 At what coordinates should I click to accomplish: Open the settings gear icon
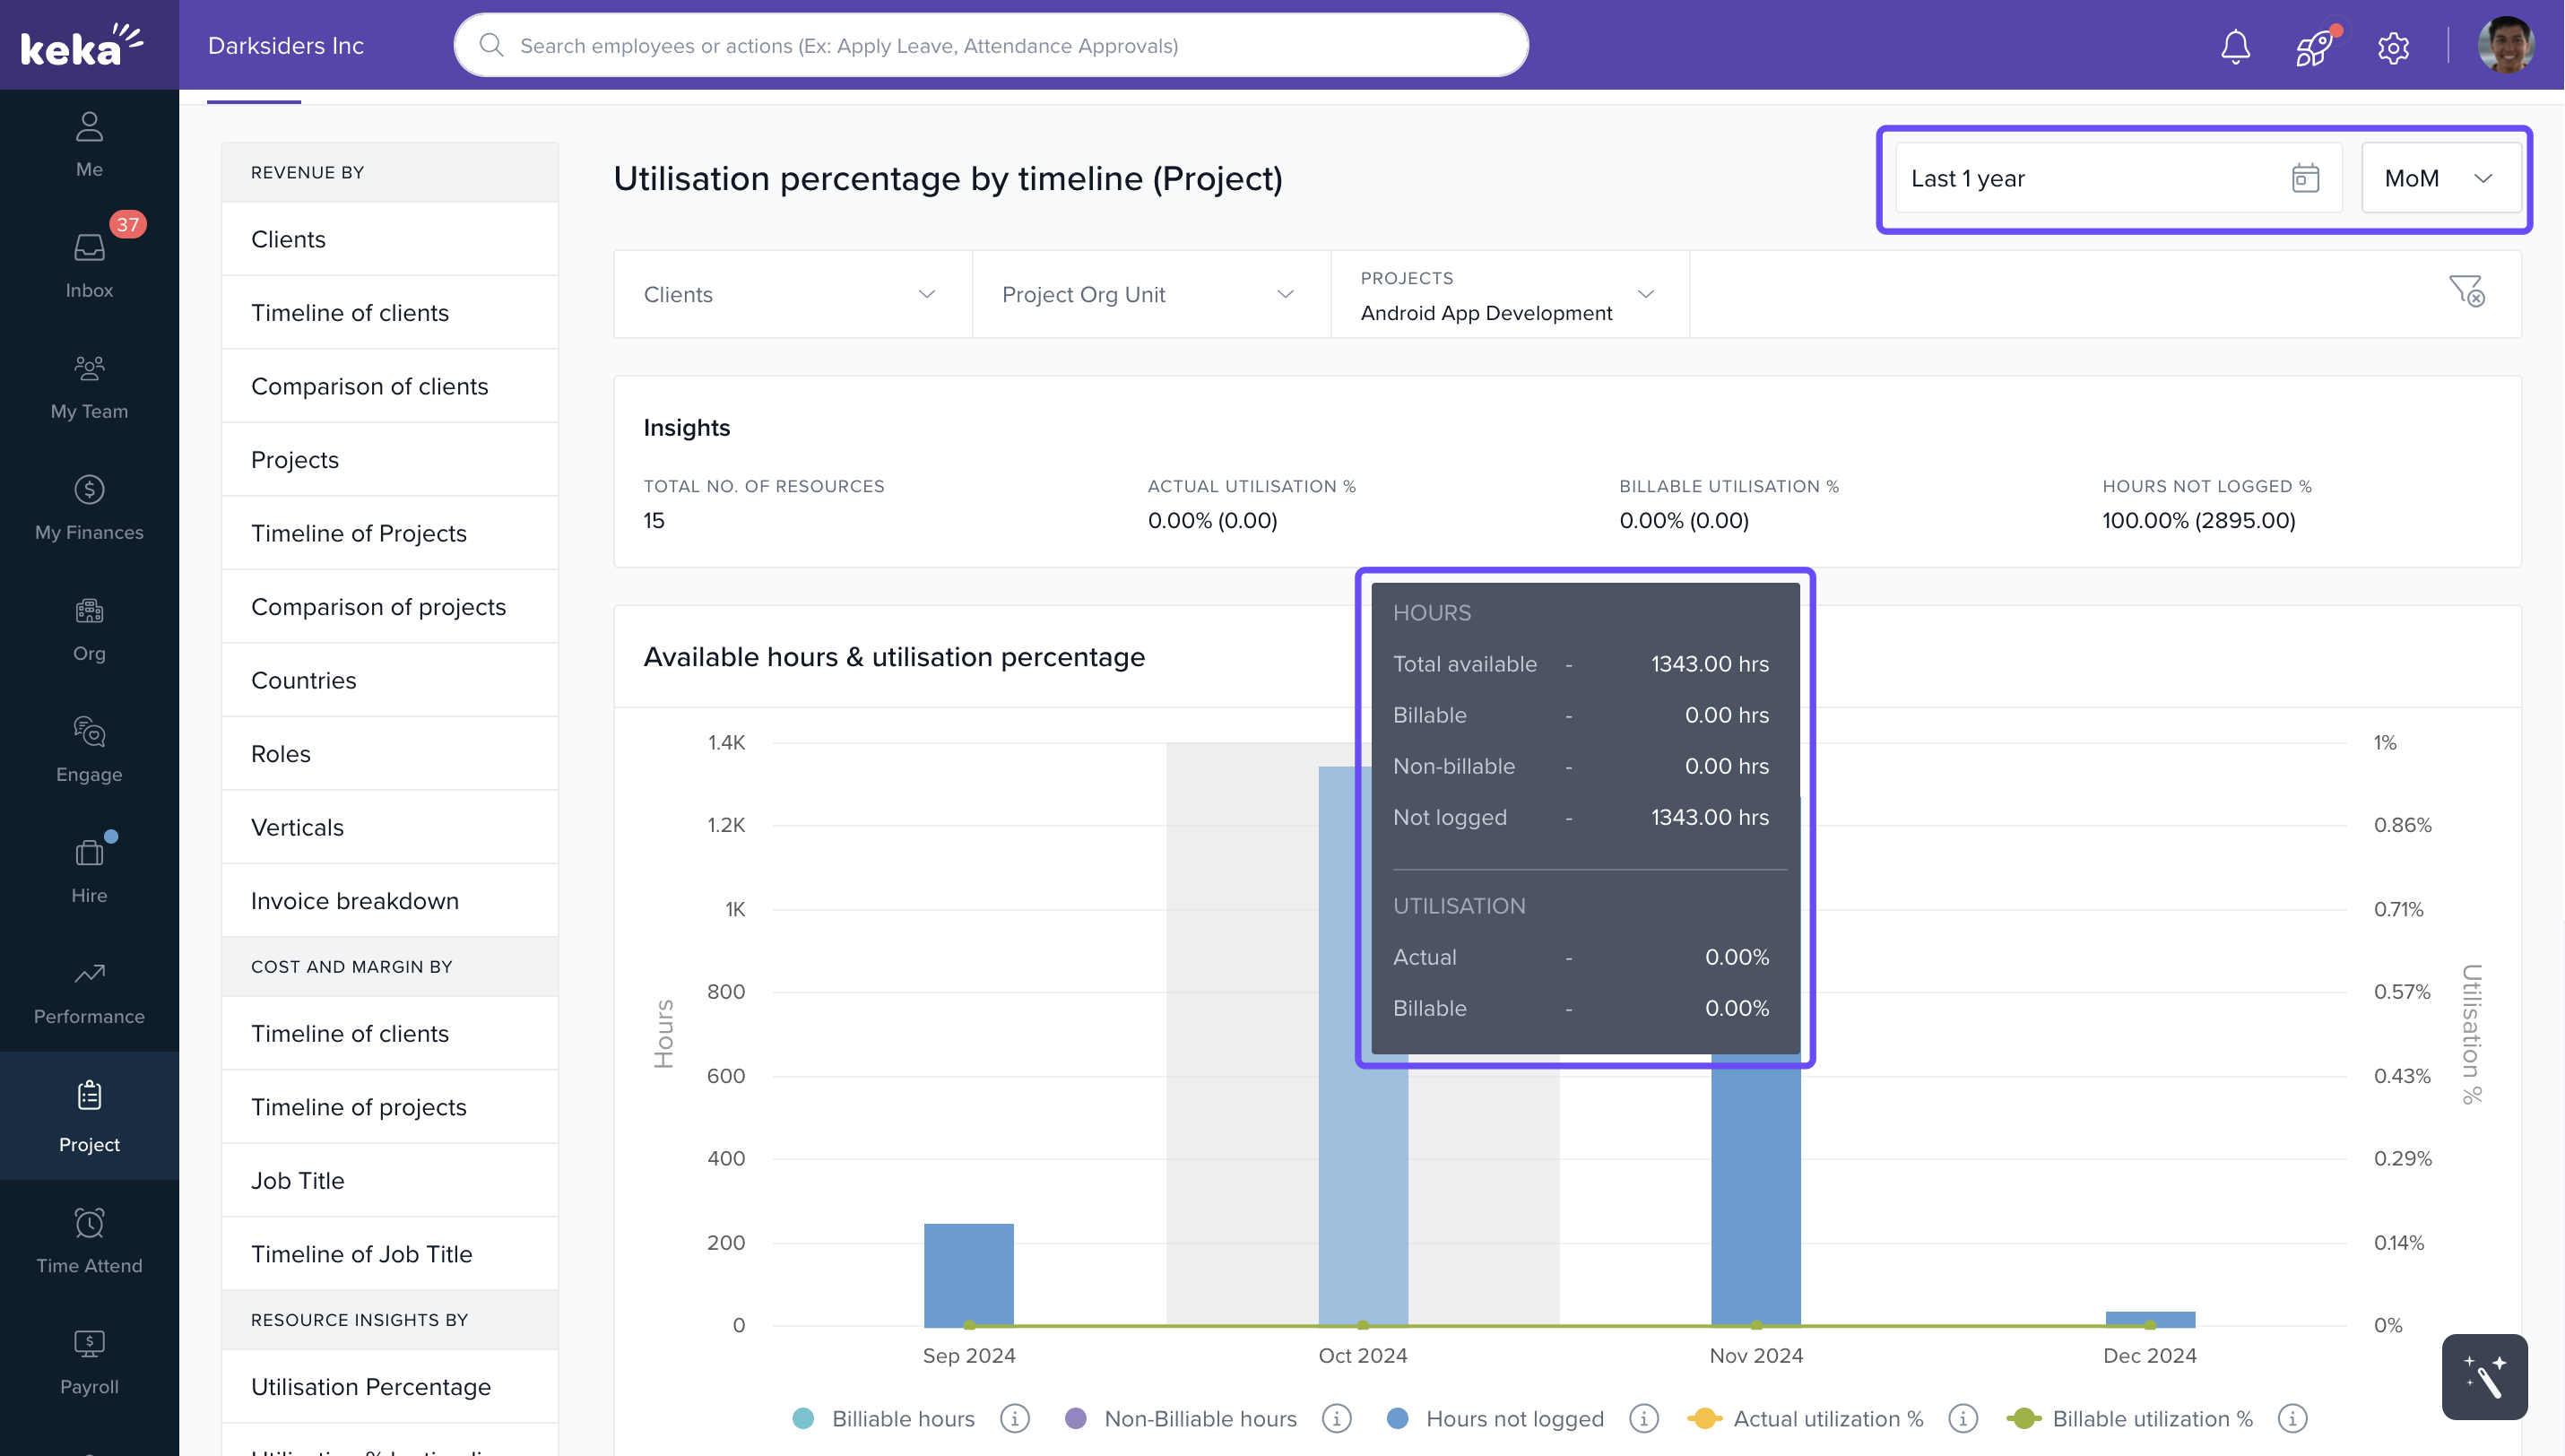[x=2393, y=47]
